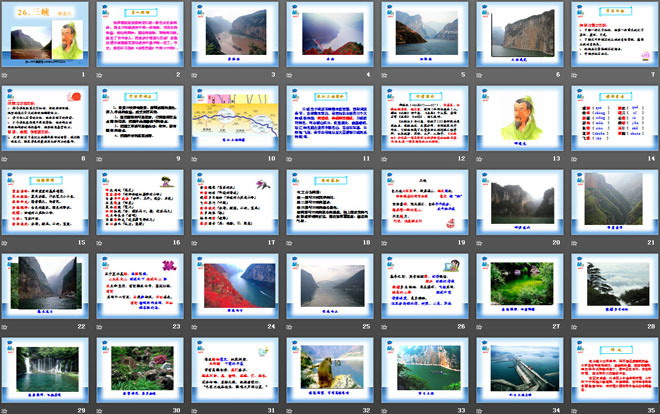This screenshot has height=414, width=660.
Task: Select slide 8 thumbnail with snail graphic
Action: [45, 118]
